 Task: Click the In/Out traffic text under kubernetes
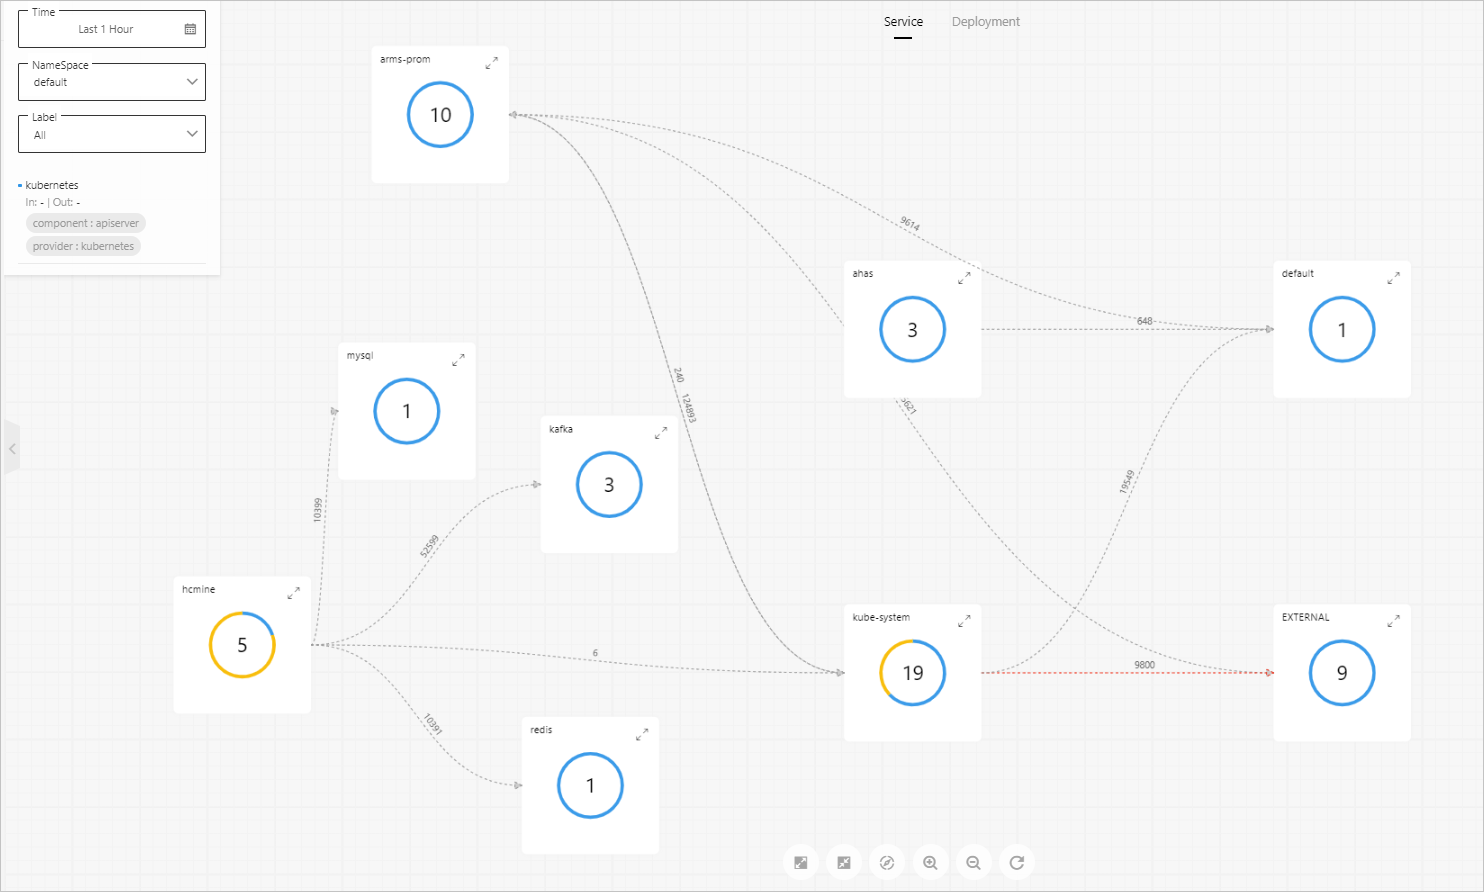53,202
